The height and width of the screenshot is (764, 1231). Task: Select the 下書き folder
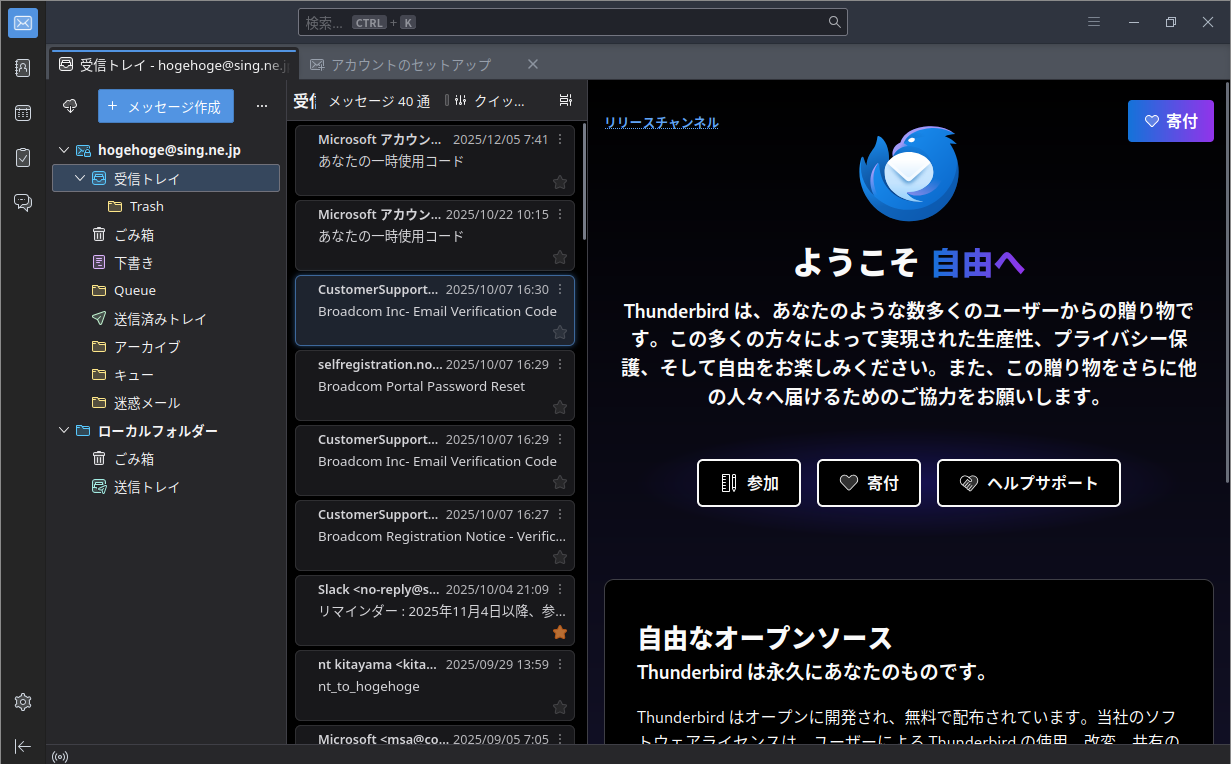pos(166,262)
